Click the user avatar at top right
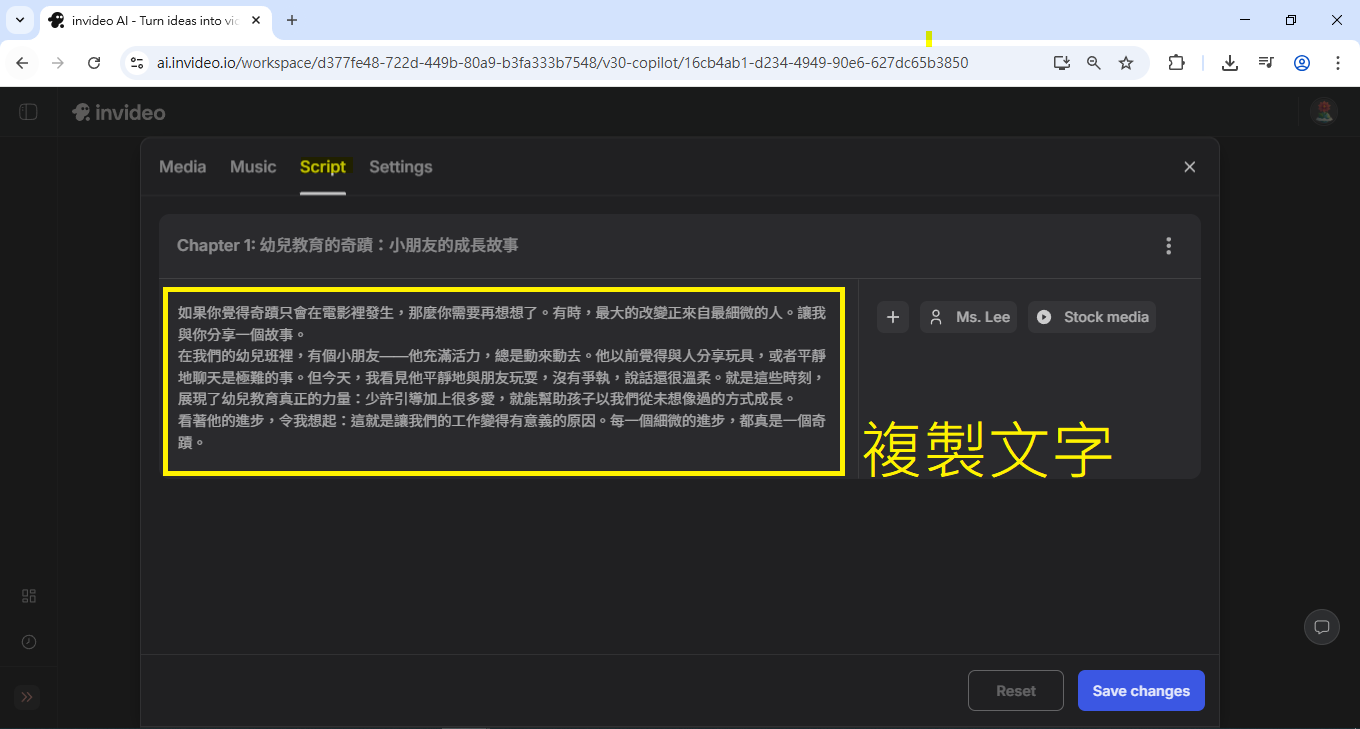 click(1324, 112)
